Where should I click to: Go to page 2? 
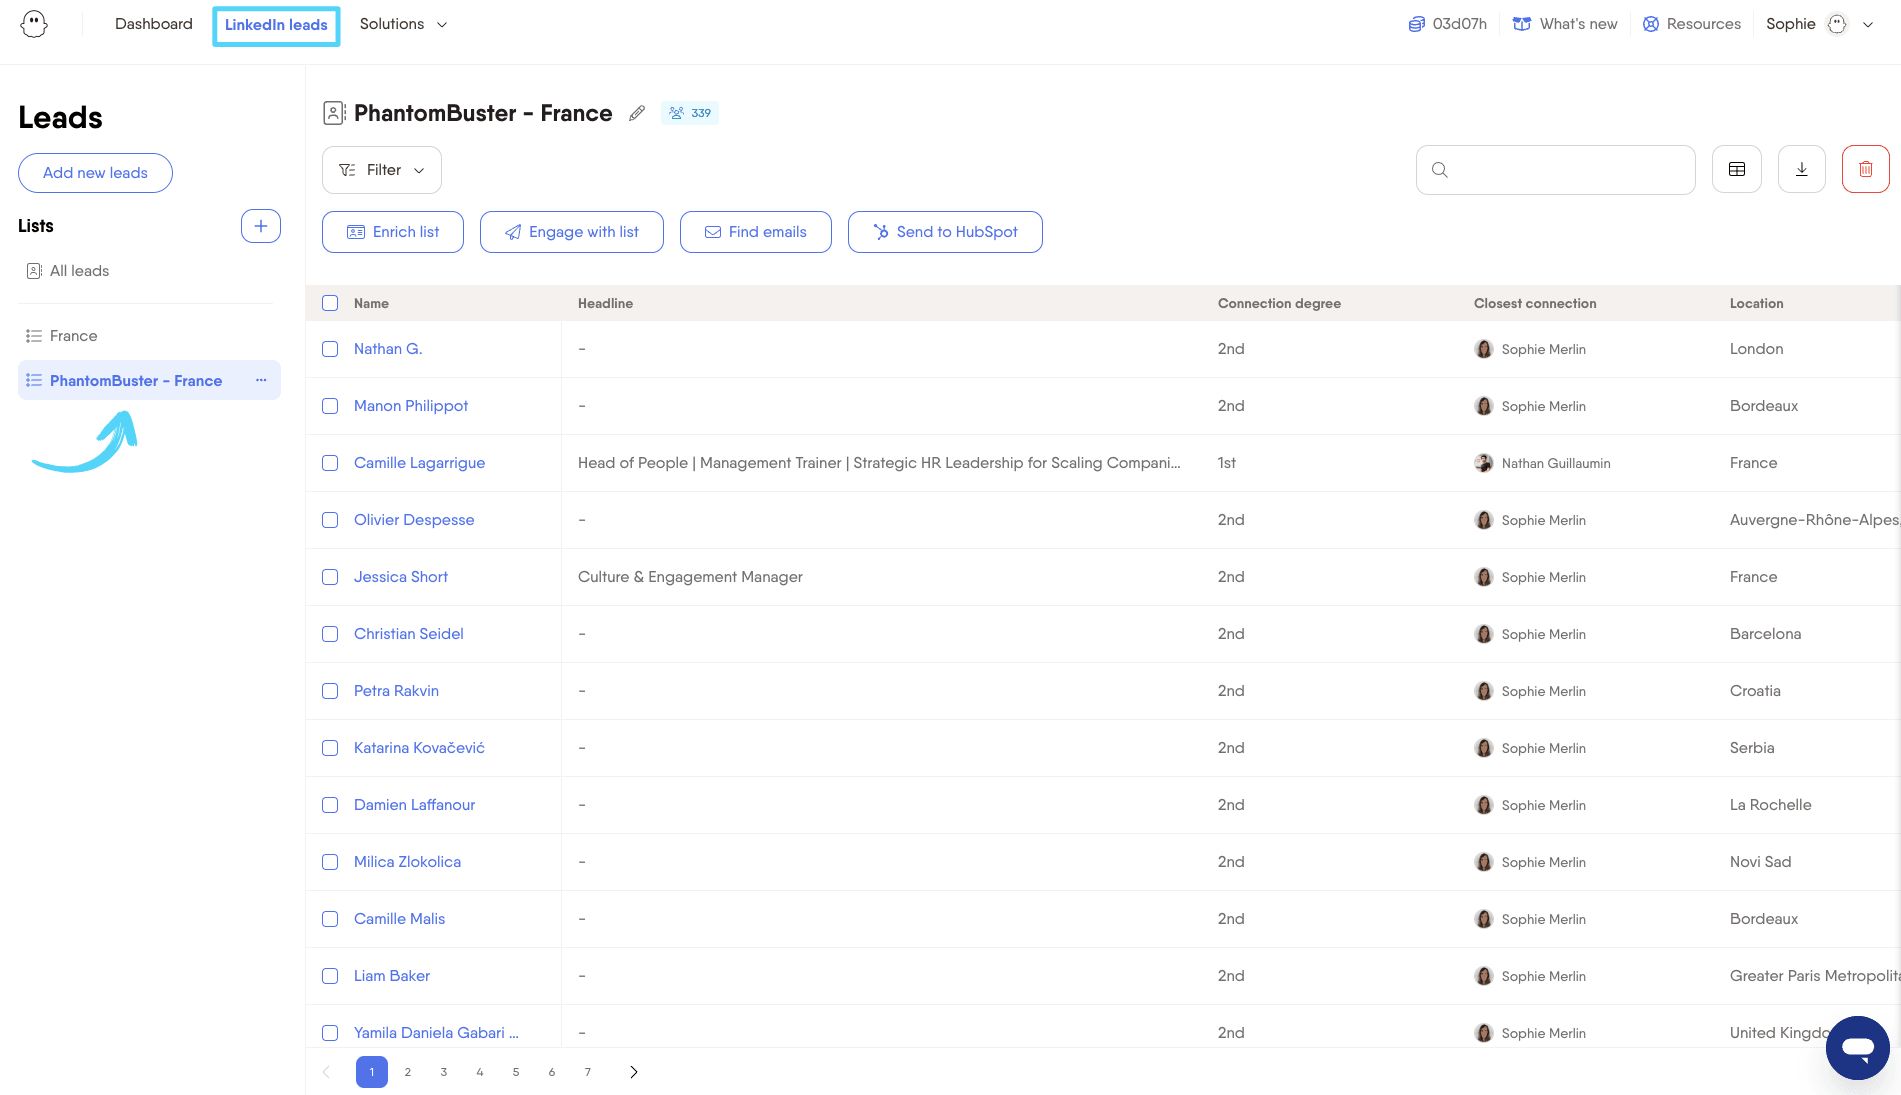click(x=408, y=1072)
